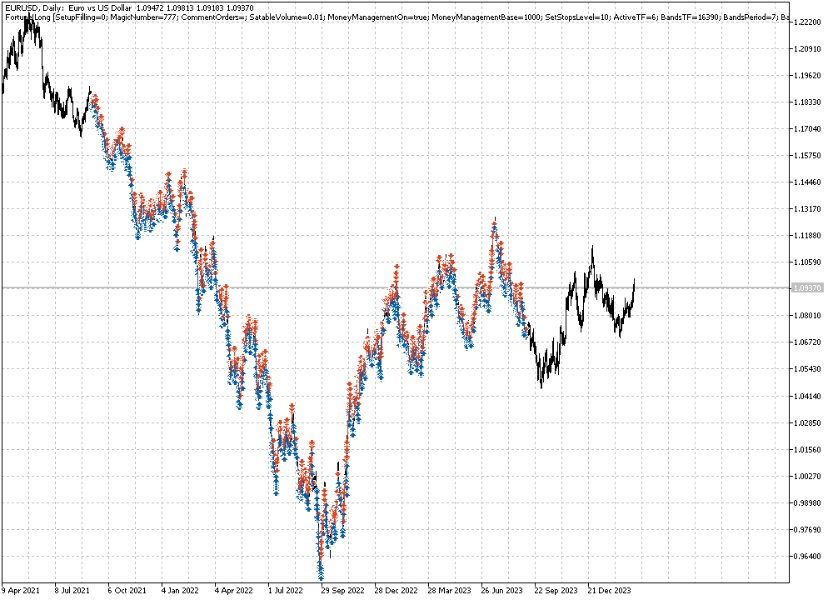Click the lowest blue trade marker on chart

321,575
